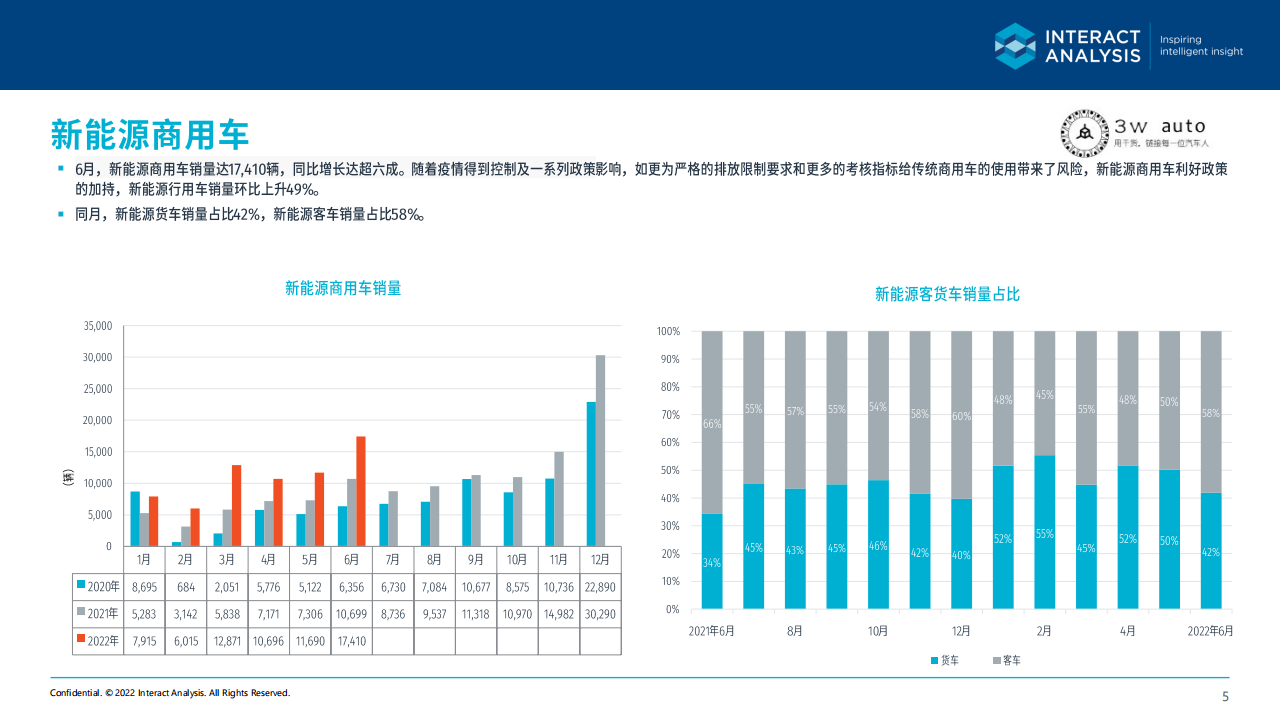1280x720 pixels.
Task: Click the blue 2020年 legend swatch
Action: pos(82,583)
